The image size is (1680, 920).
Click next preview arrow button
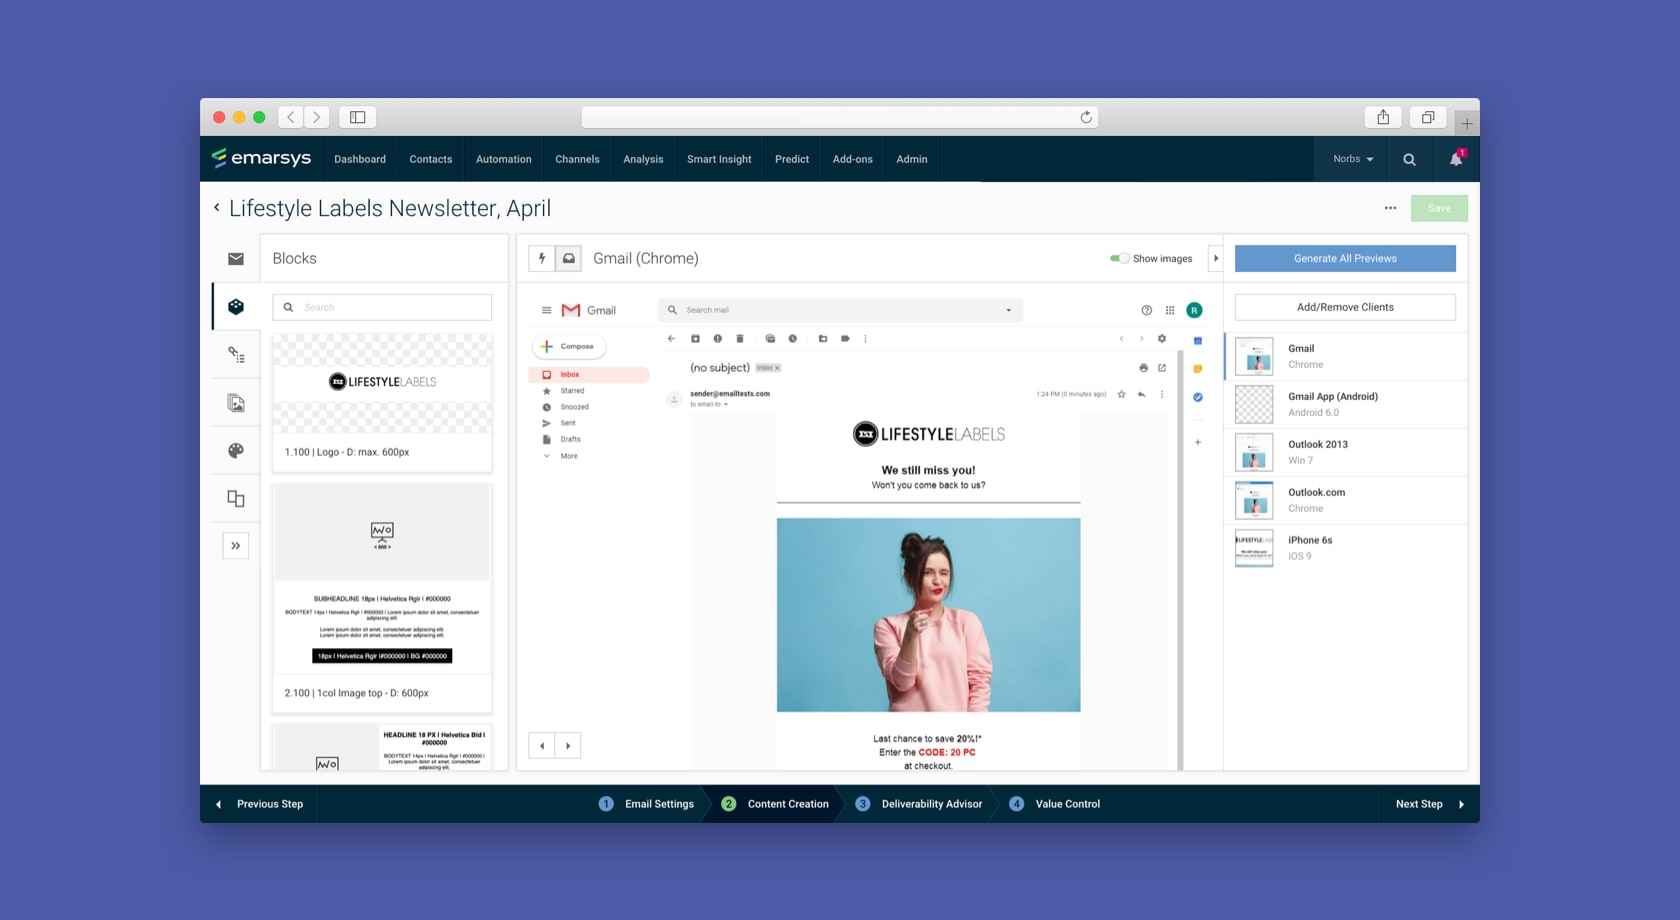click(x=568, y=746)
